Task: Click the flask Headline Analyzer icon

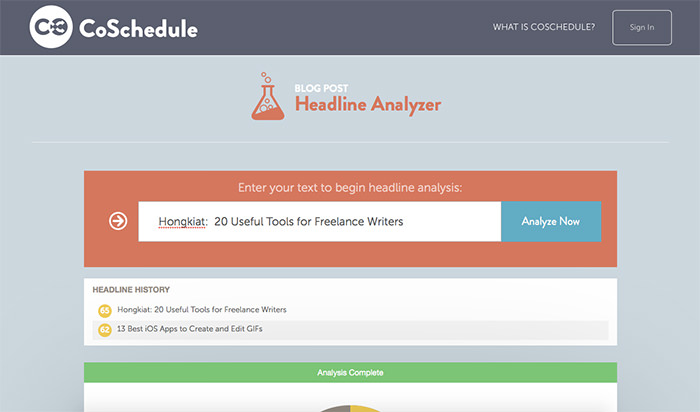Action: coord(267,96)
